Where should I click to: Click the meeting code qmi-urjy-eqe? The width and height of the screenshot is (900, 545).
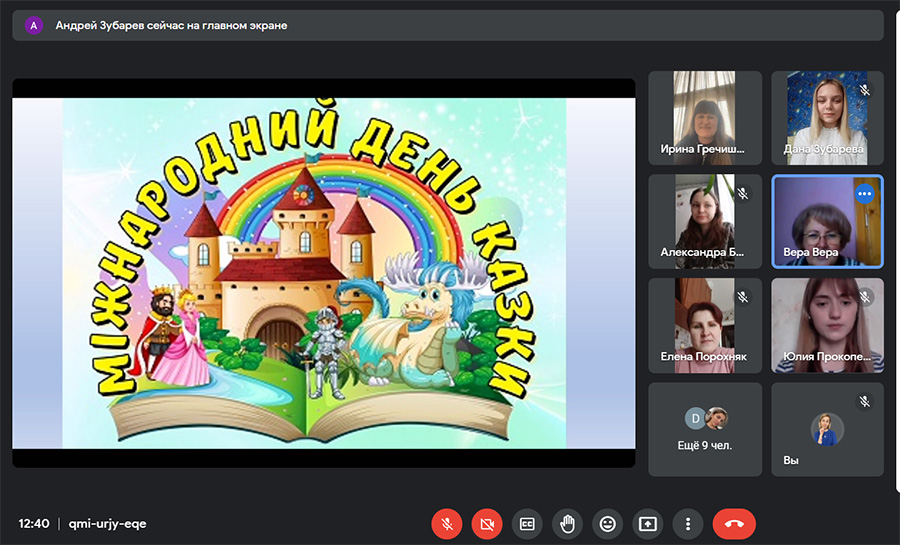(107, 523)
